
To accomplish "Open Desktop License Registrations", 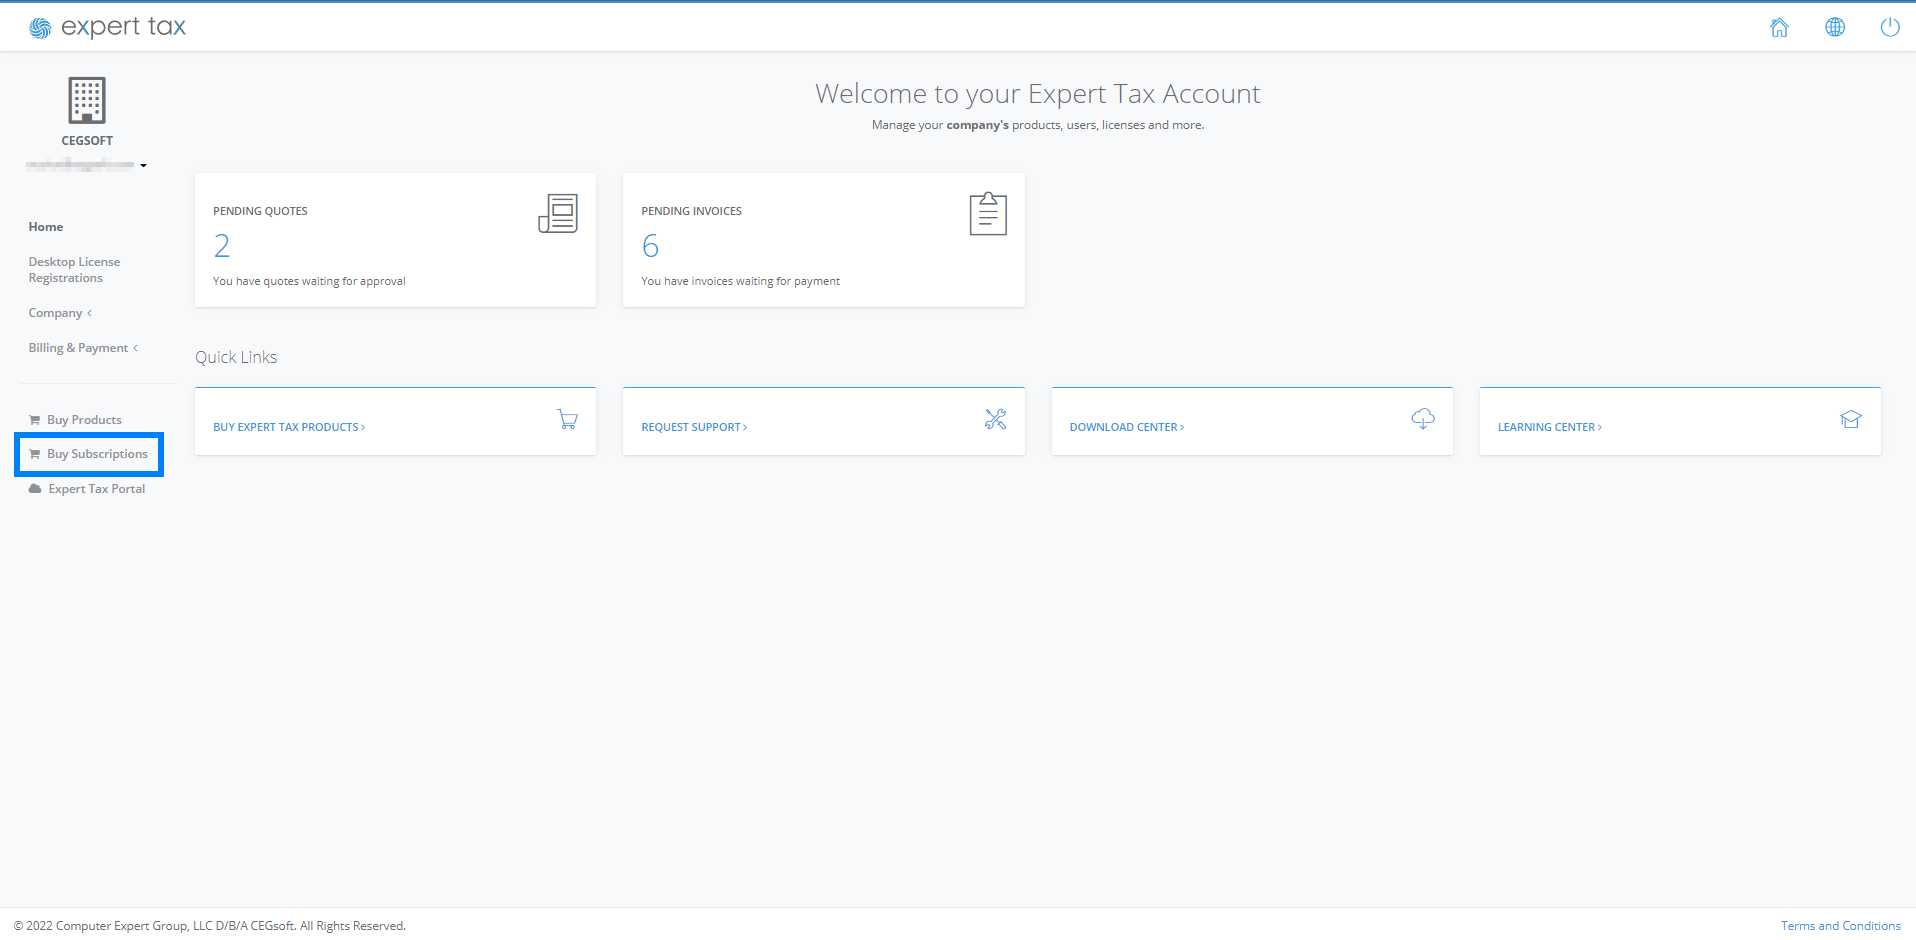I will (74, 270).
